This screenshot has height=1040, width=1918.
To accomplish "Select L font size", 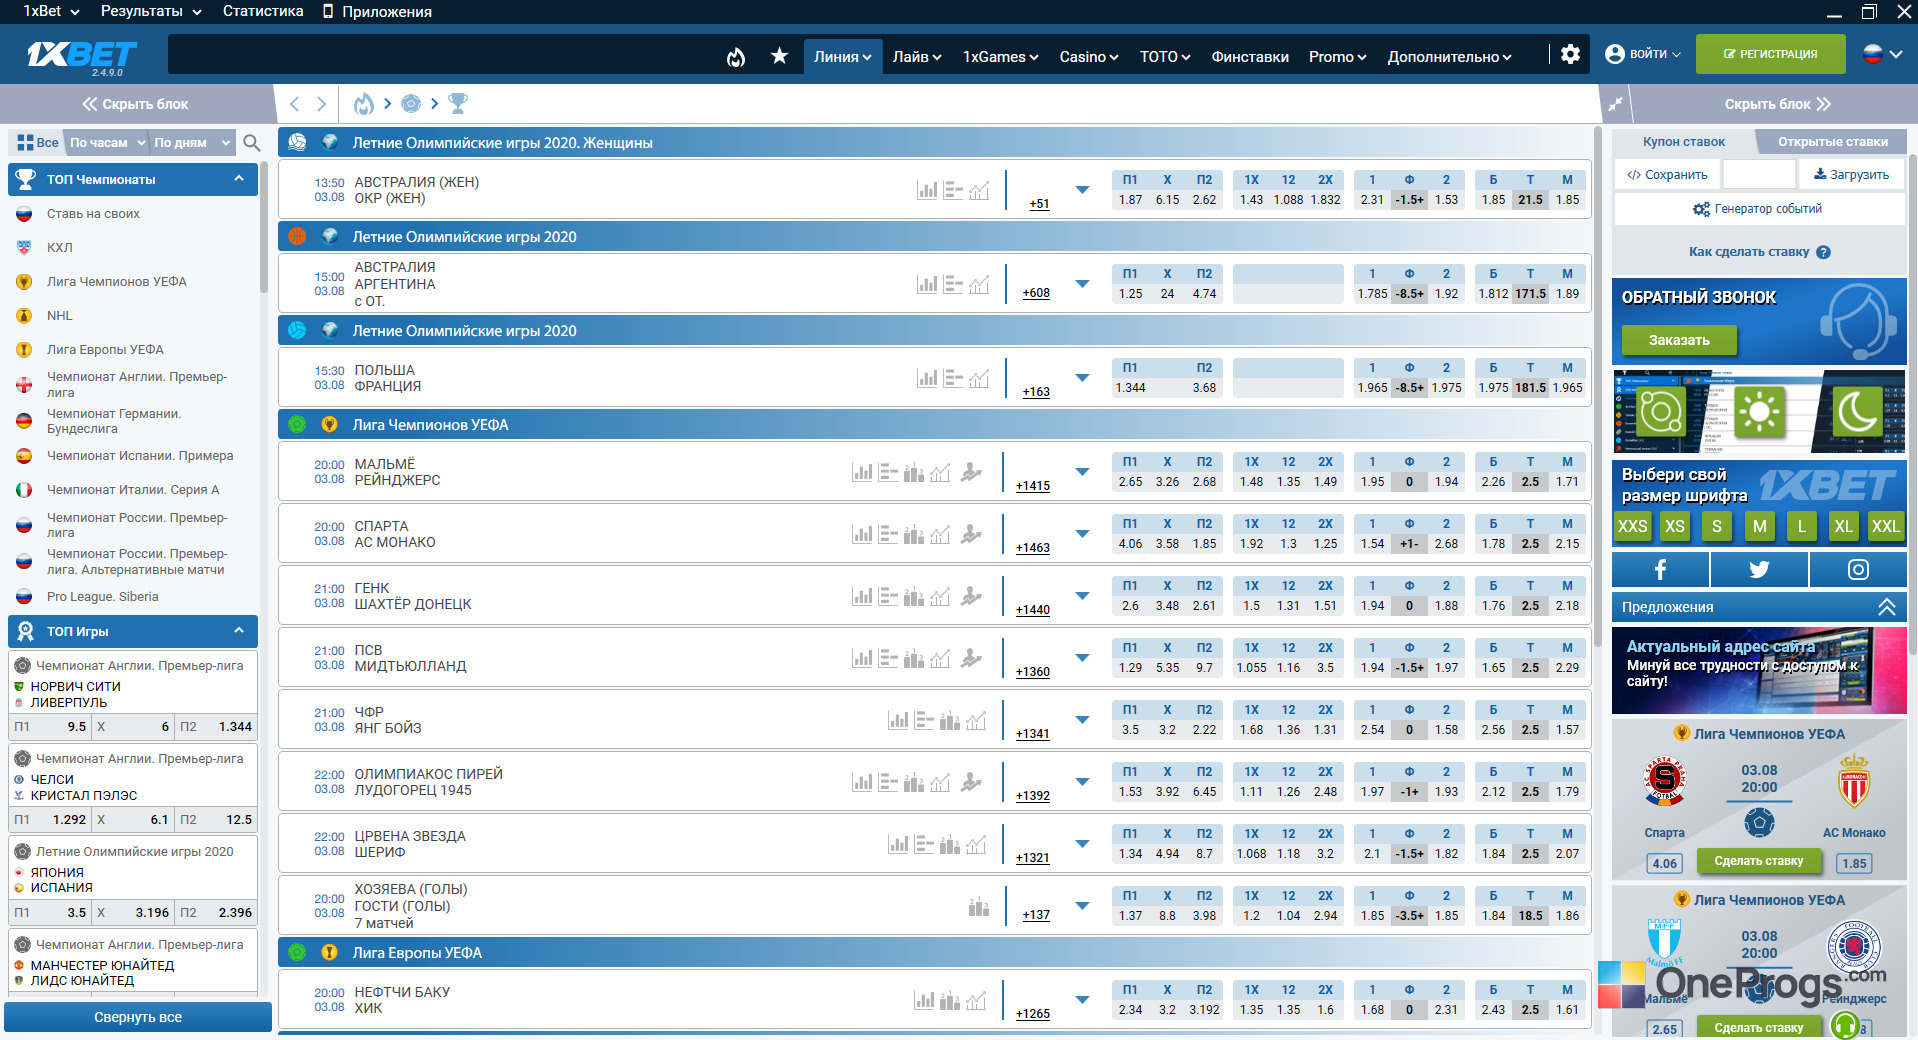I will click(x=1801, y=526).
